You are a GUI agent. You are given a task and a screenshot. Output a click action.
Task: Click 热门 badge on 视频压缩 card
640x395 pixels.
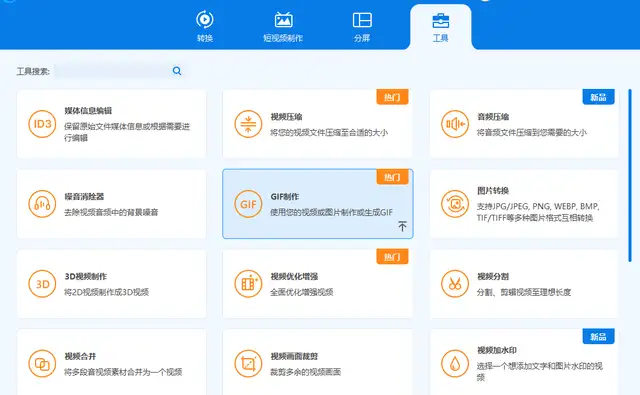point(392,97)
